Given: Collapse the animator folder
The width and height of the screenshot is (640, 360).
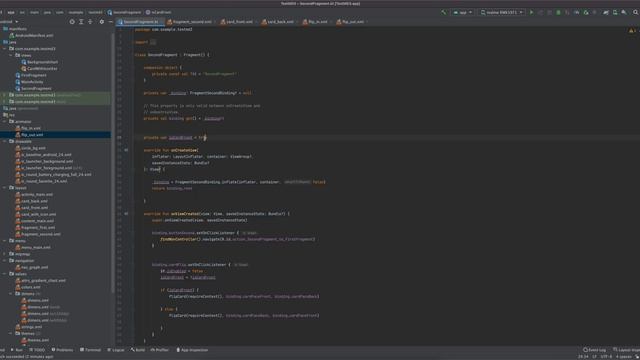Looking at the screenshot, I should click(5, 121).
